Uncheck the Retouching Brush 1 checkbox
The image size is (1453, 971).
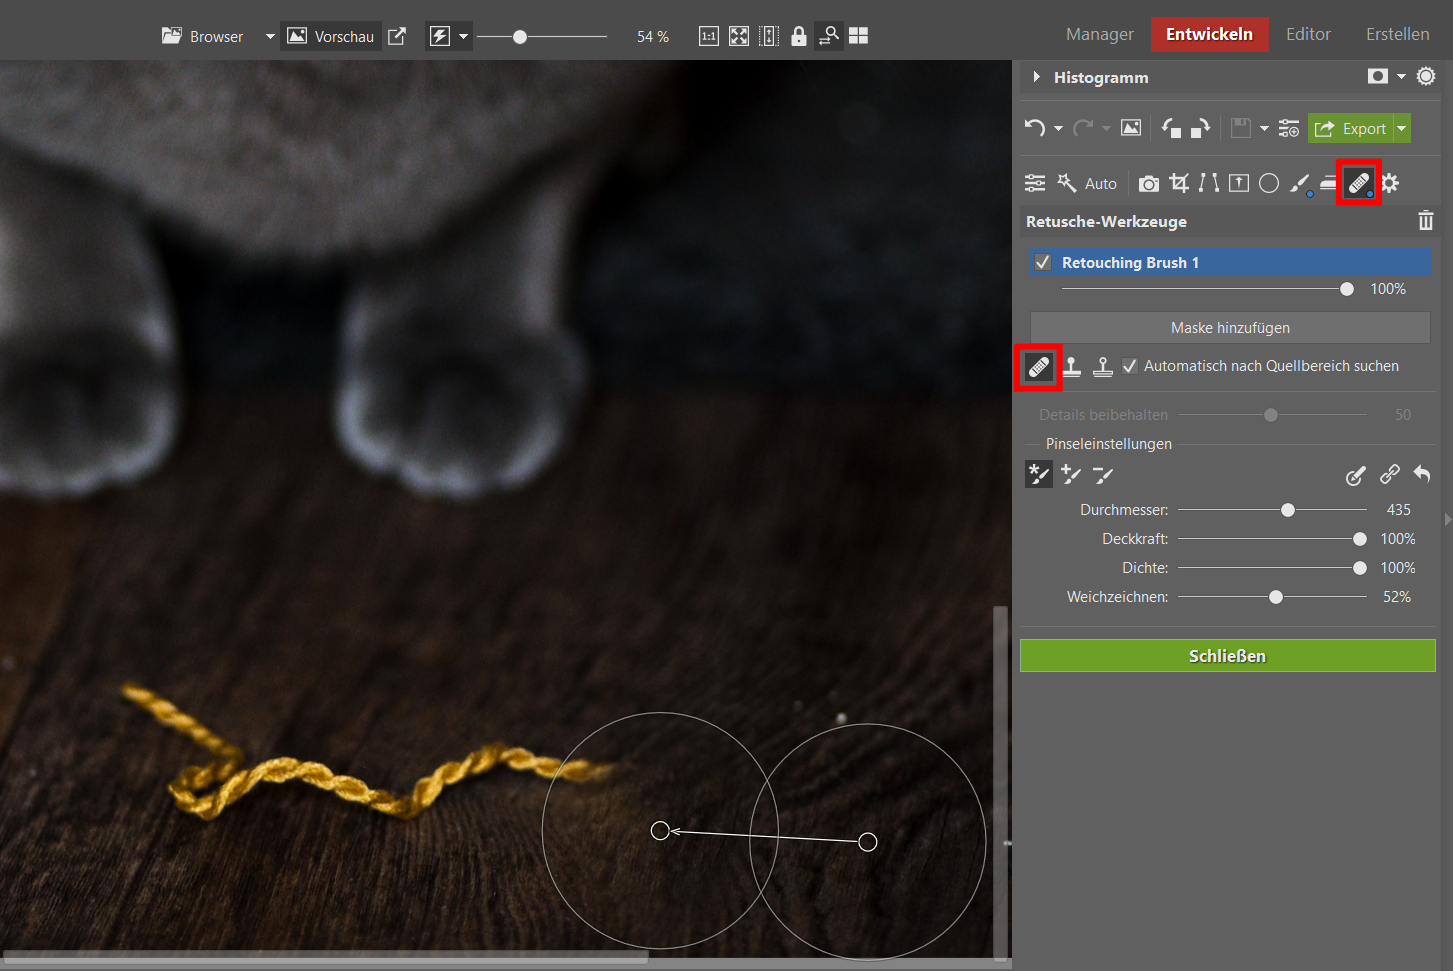pyautogui.click(x=1043, y=262)
